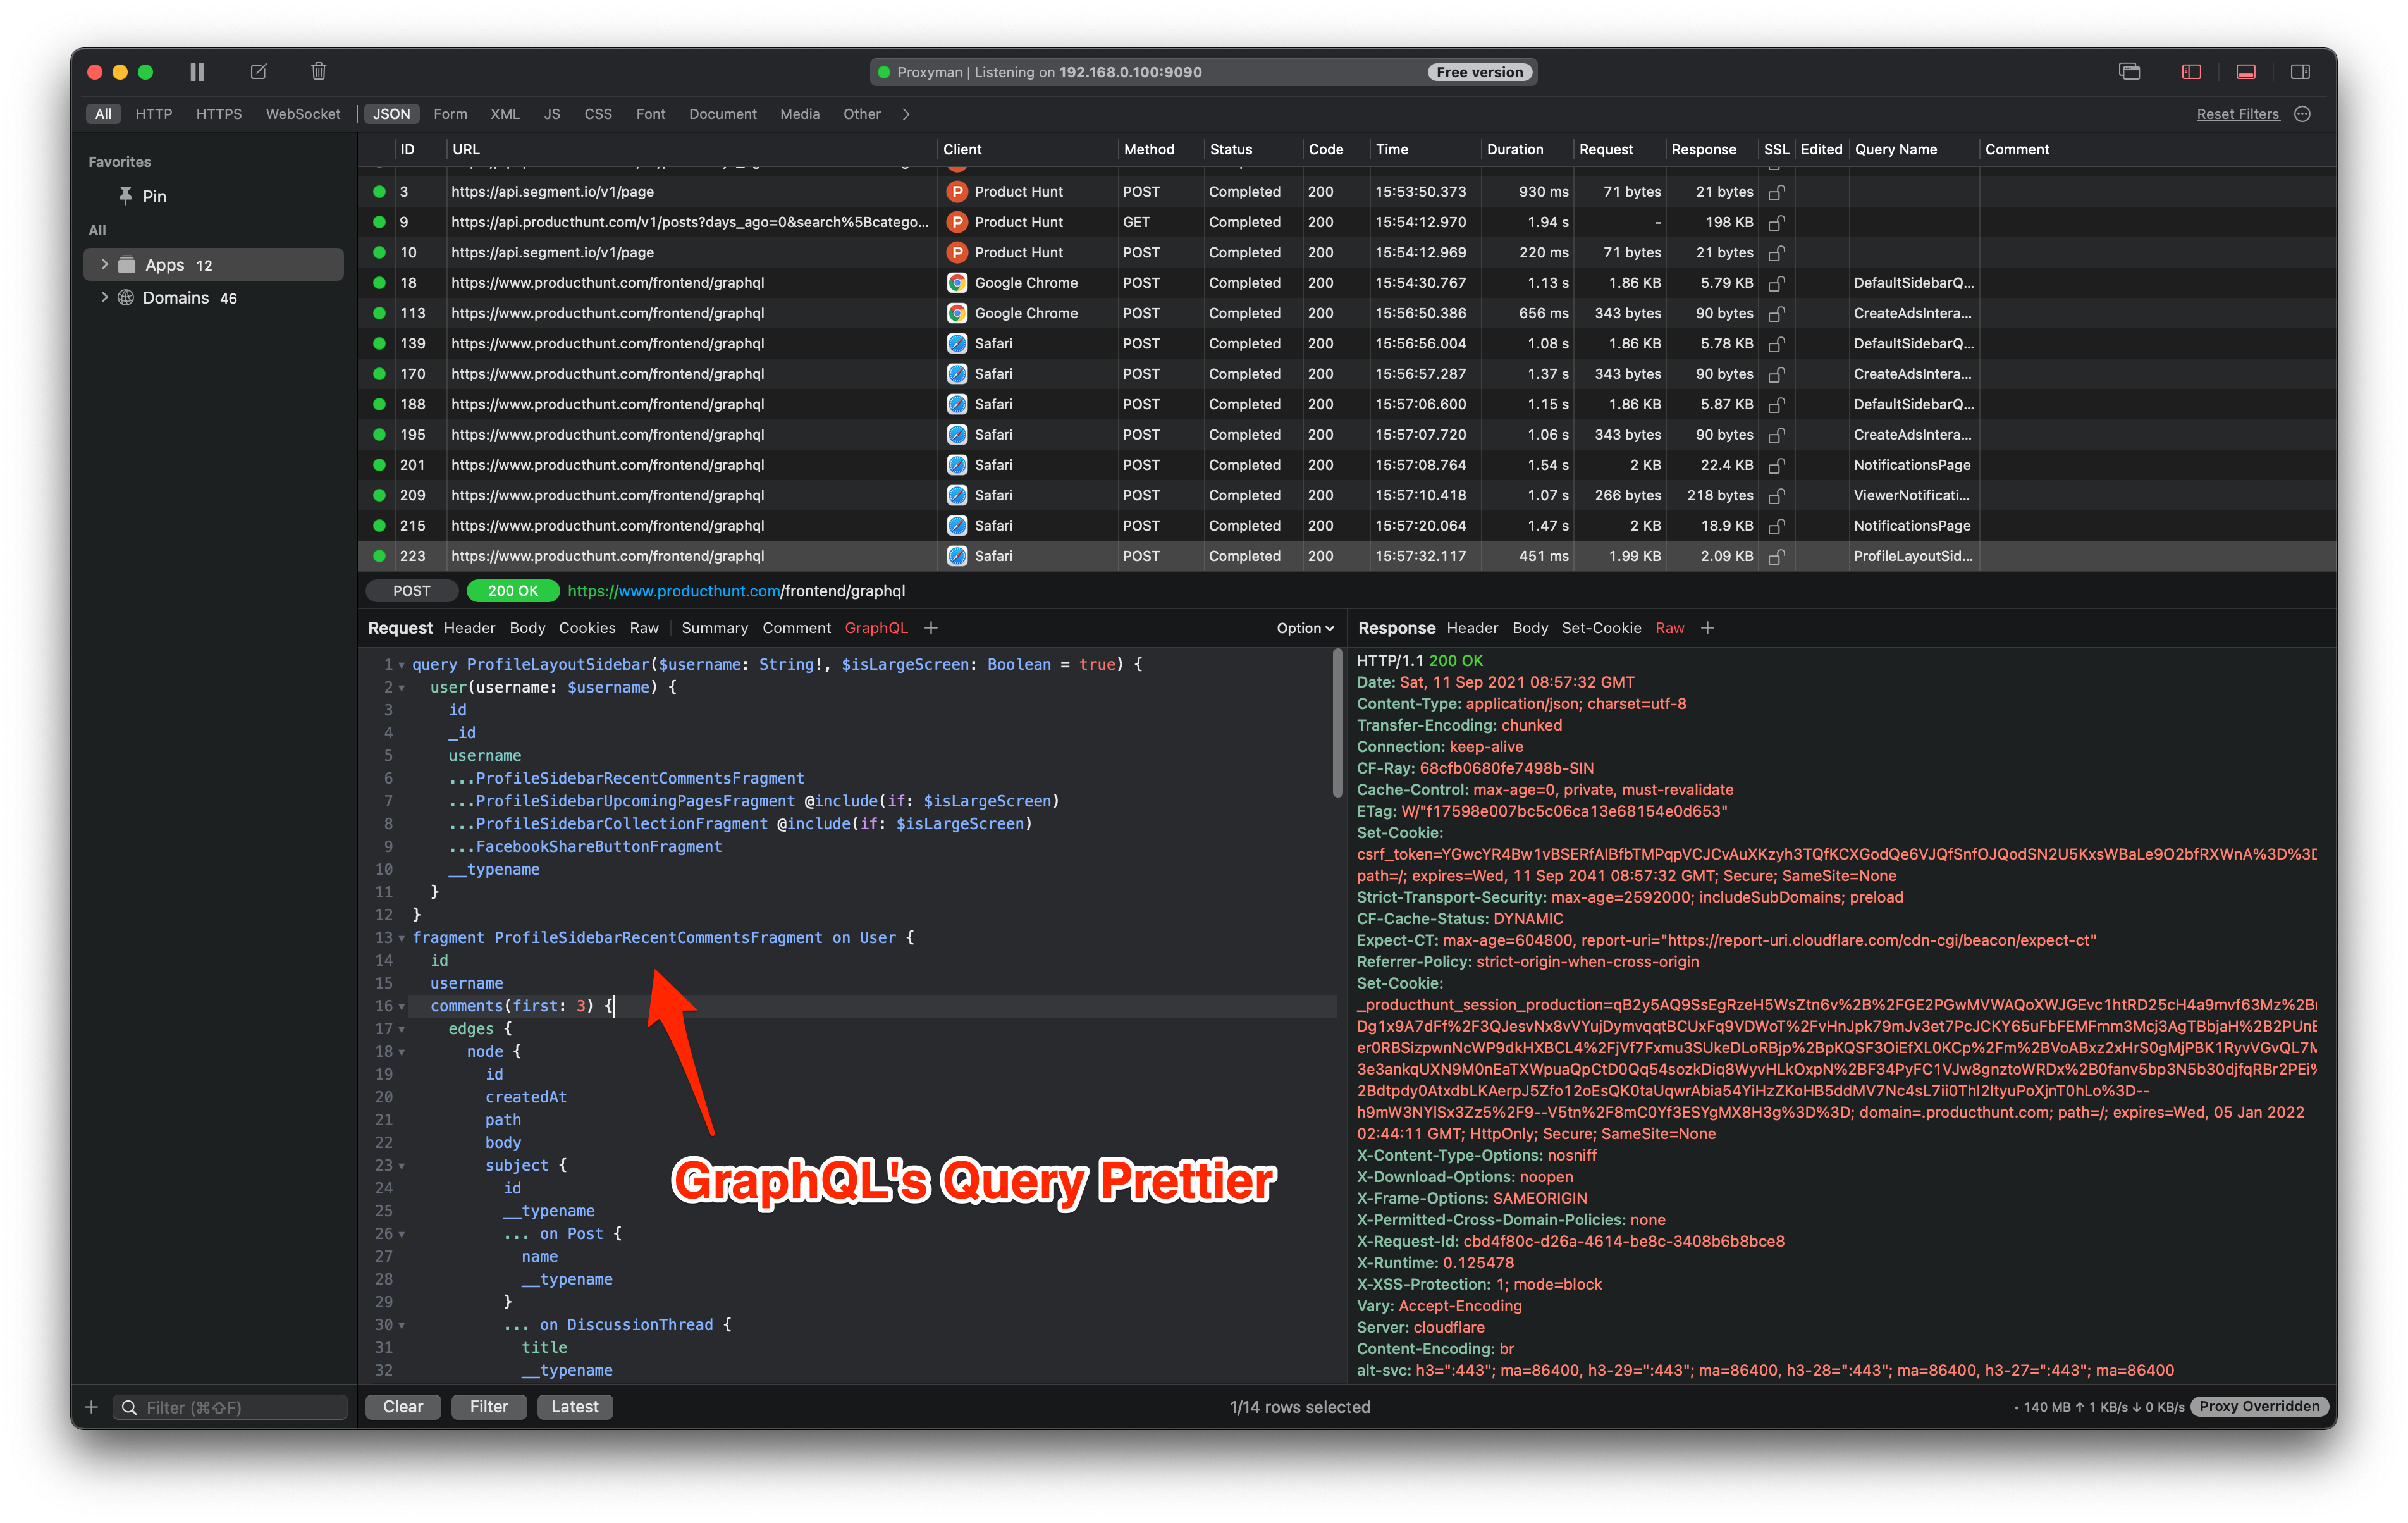Click the compose/edit icon in toolbar
This screenshot has width=2408, height=1523.
258,72
